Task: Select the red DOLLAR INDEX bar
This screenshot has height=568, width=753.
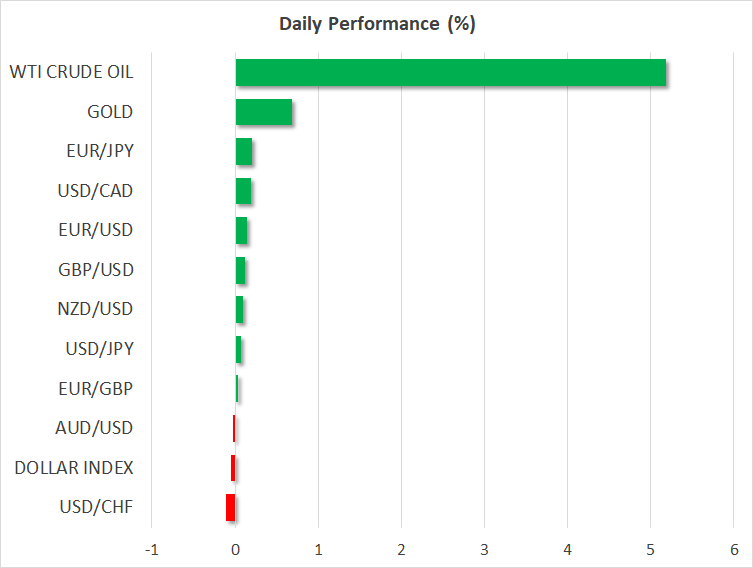Action: pos(233,468)
